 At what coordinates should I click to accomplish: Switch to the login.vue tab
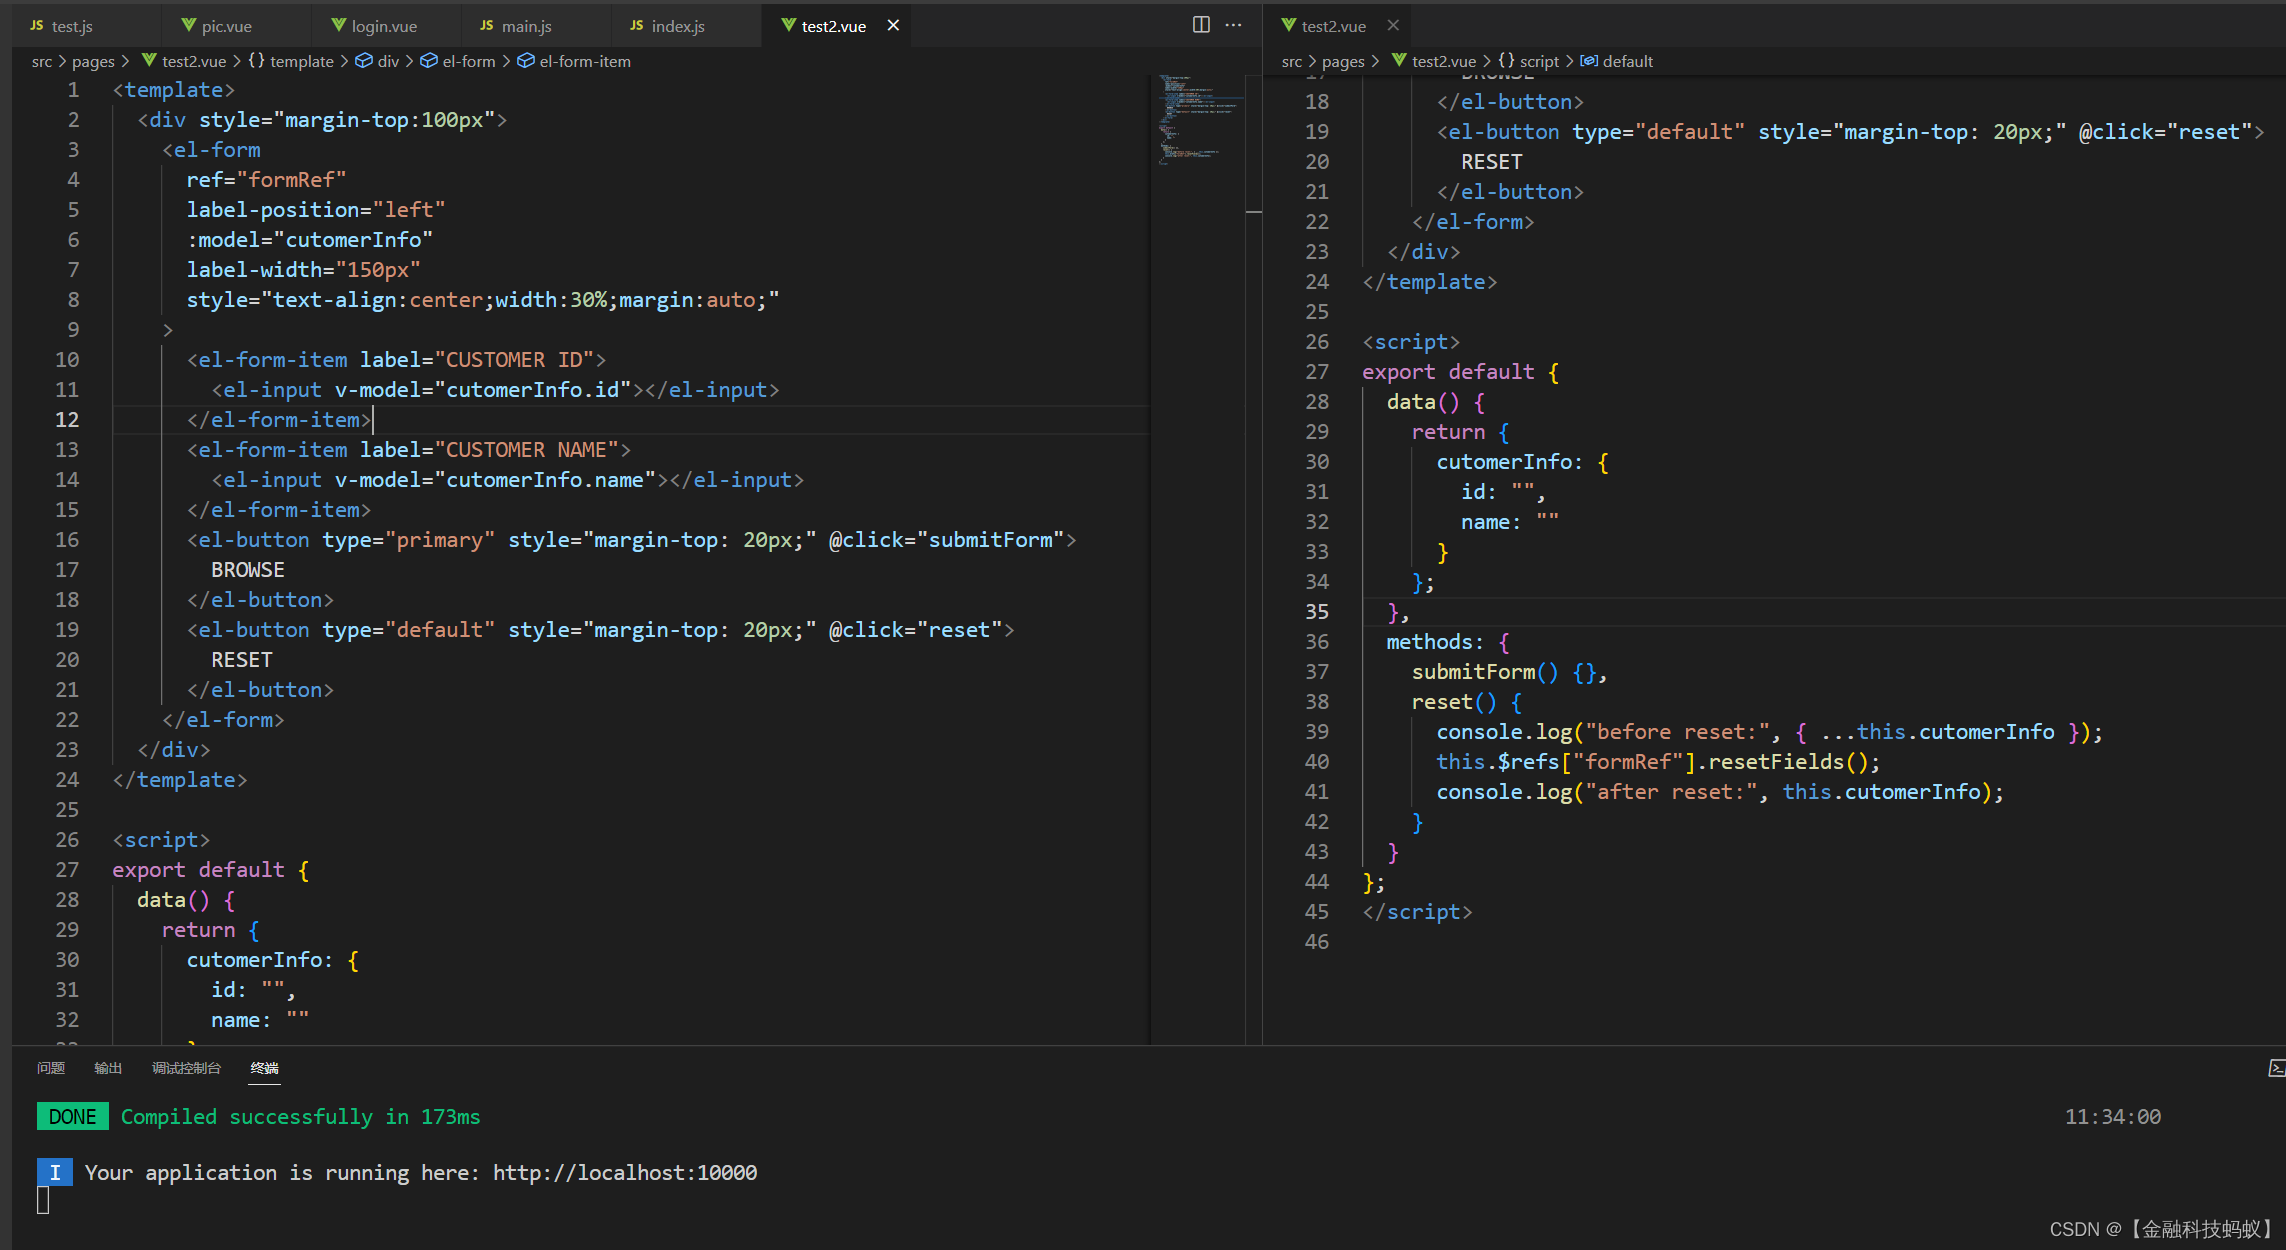click(x=383, y=26)
